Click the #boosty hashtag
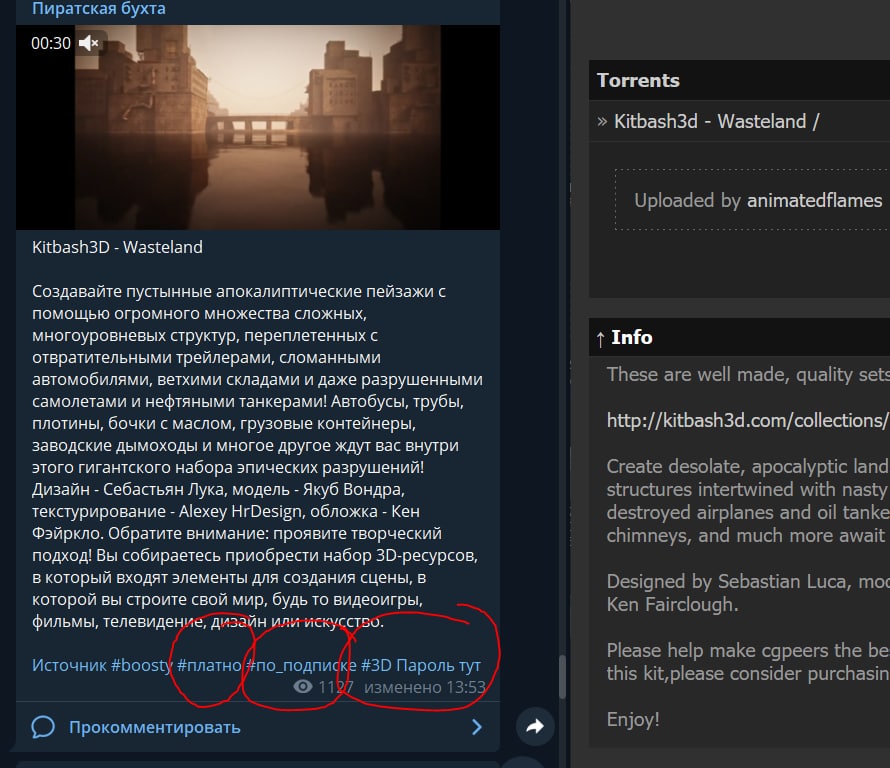Screen dimensions: 890x768 pyautogui.click(x=141, y=665)
